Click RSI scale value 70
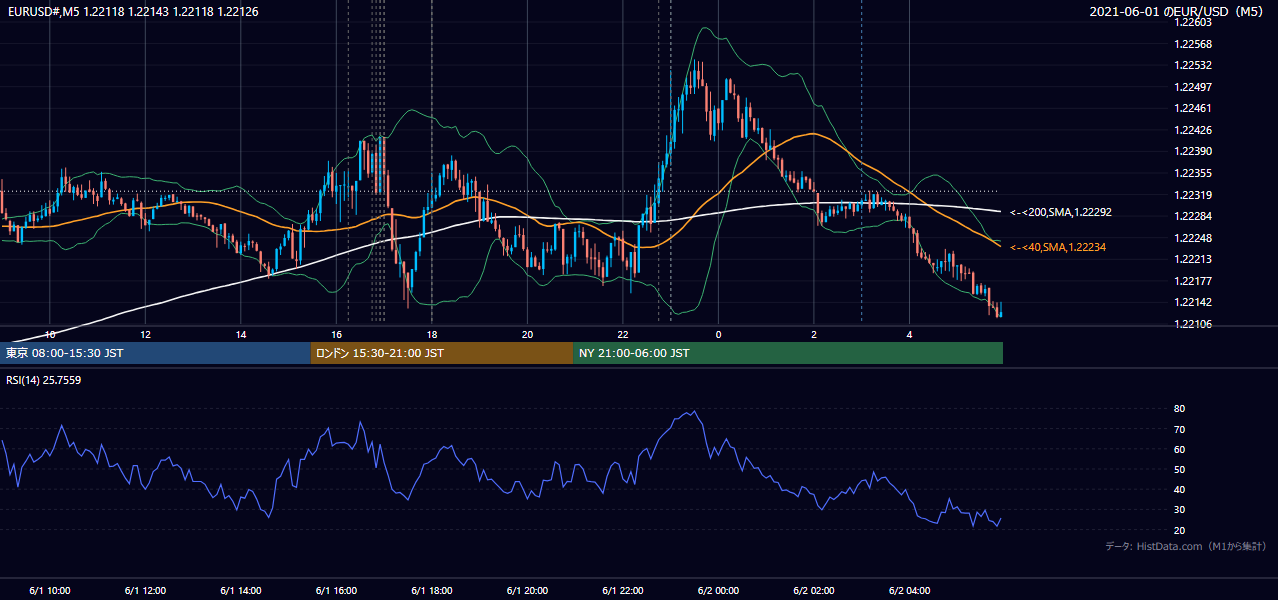Image resolution: width=1278 pixels, height=600 pixels. click(1180, 429)
